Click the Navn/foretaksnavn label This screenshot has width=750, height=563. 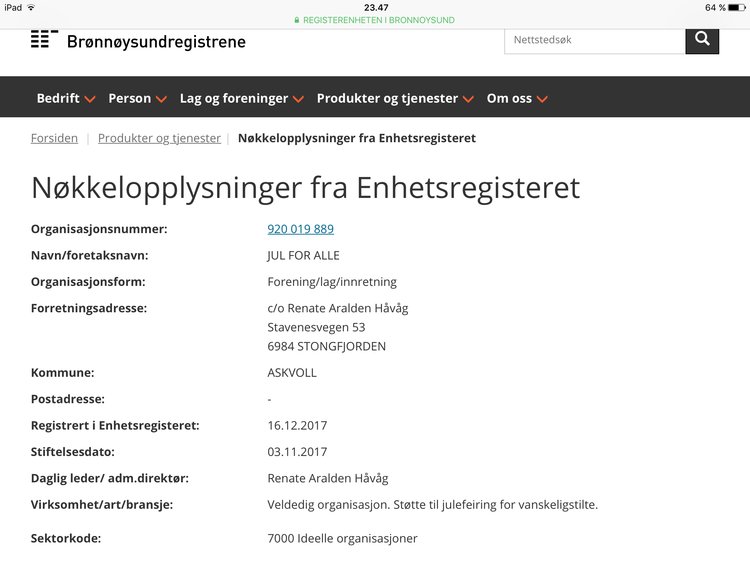point(89,255)
